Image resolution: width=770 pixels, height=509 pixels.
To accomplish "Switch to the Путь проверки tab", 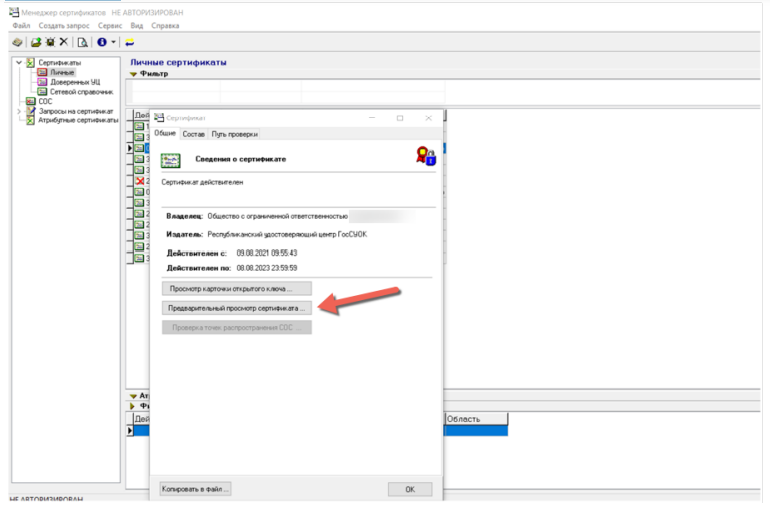I will 235,134.
